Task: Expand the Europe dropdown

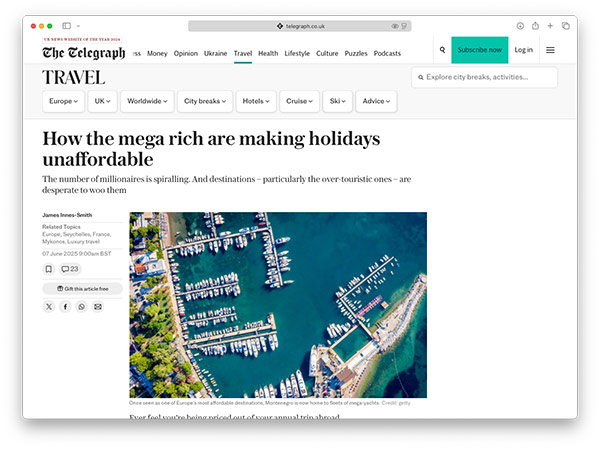Action: click(63, 101)
